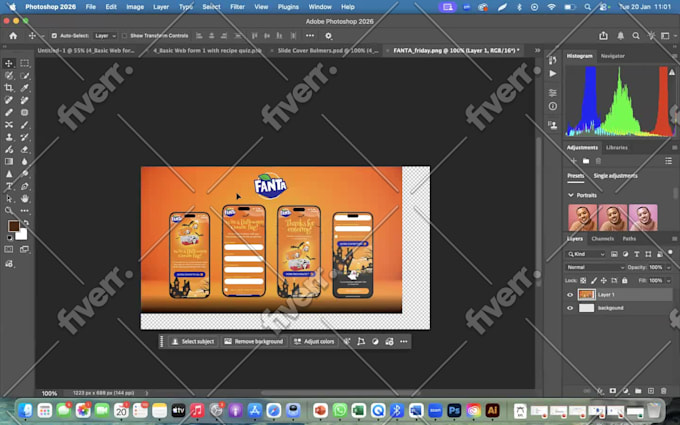Select the Eyedropper tool

click(24, 88)
